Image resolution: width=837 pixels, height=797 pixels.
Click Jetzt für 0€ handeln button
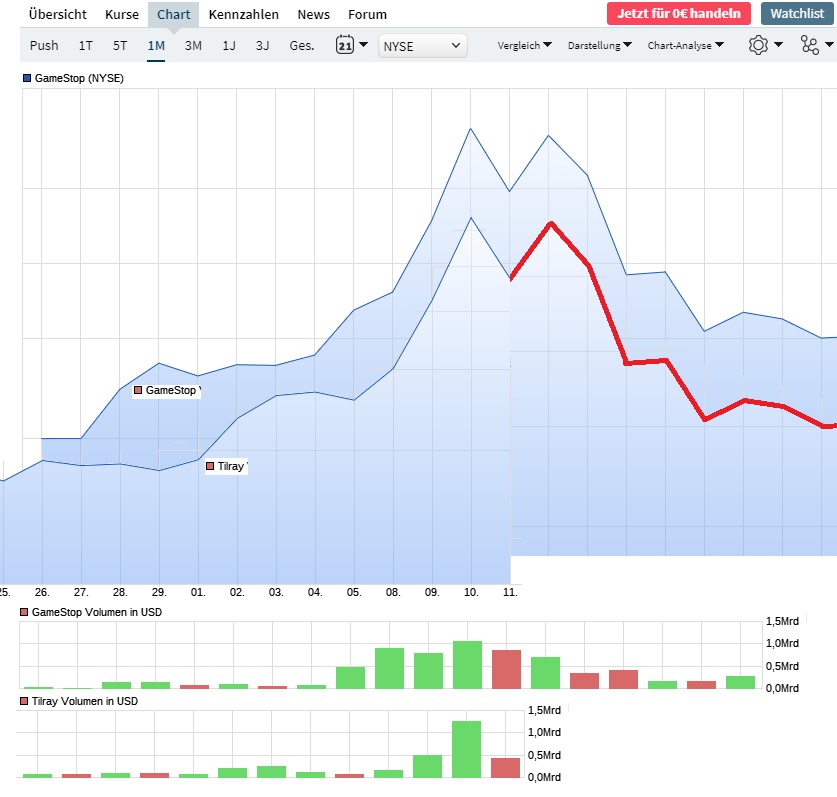(678, 13)
